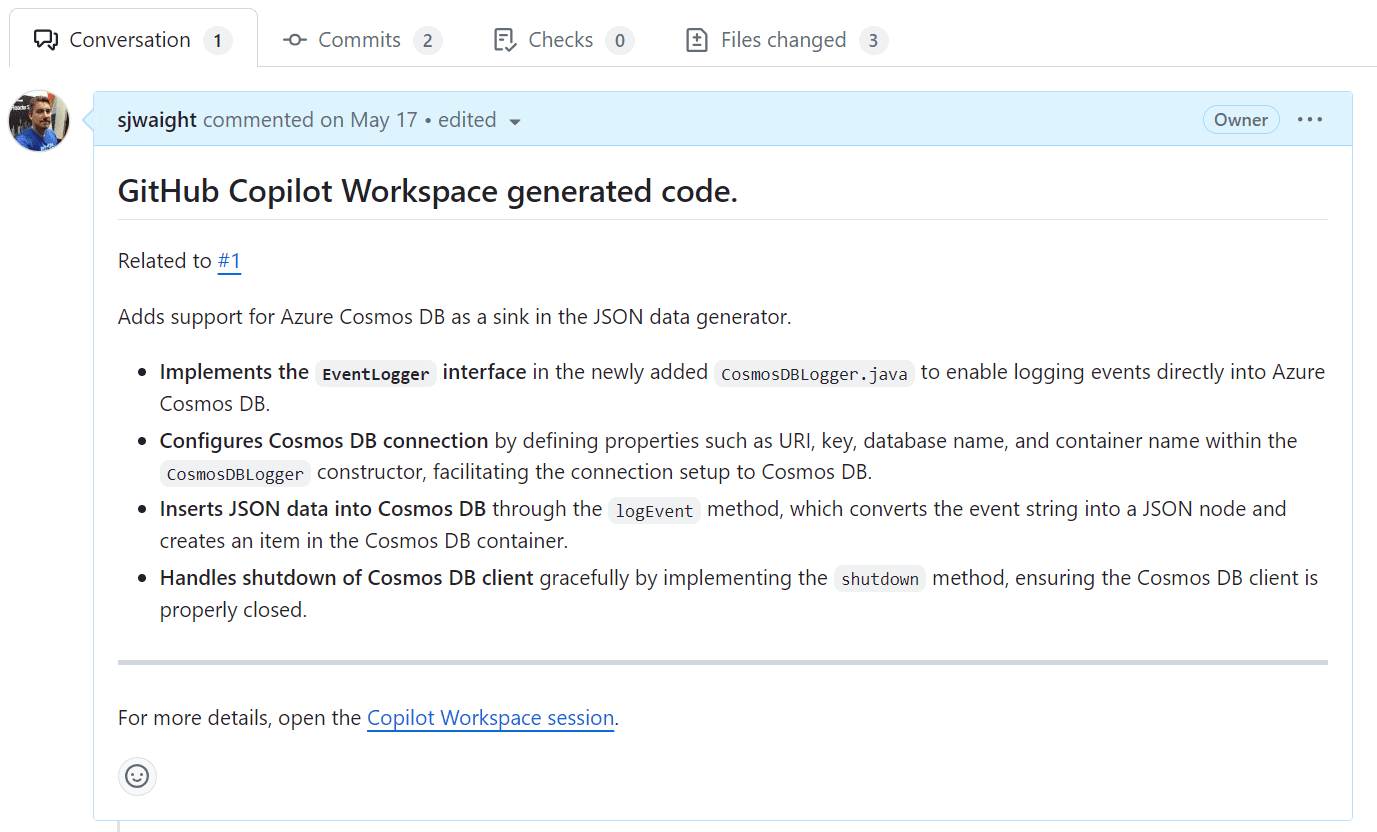Select the logEvent code text
Screen dimensions: 1377x832
[654, 511]
